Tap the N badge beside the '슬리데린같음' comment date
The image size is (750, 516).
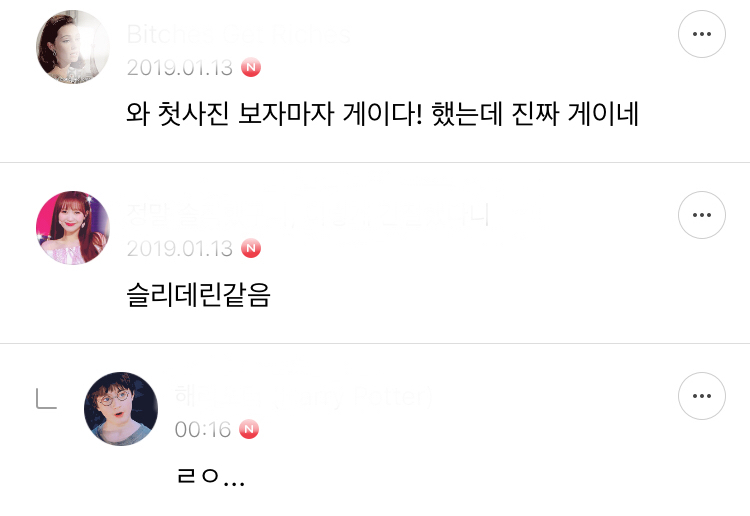[x=251, y=248]
